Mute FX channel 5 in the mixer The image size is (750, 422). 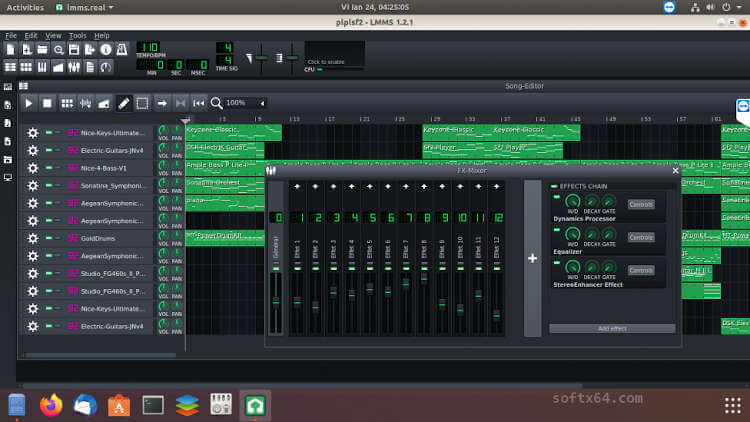point(370,269)
